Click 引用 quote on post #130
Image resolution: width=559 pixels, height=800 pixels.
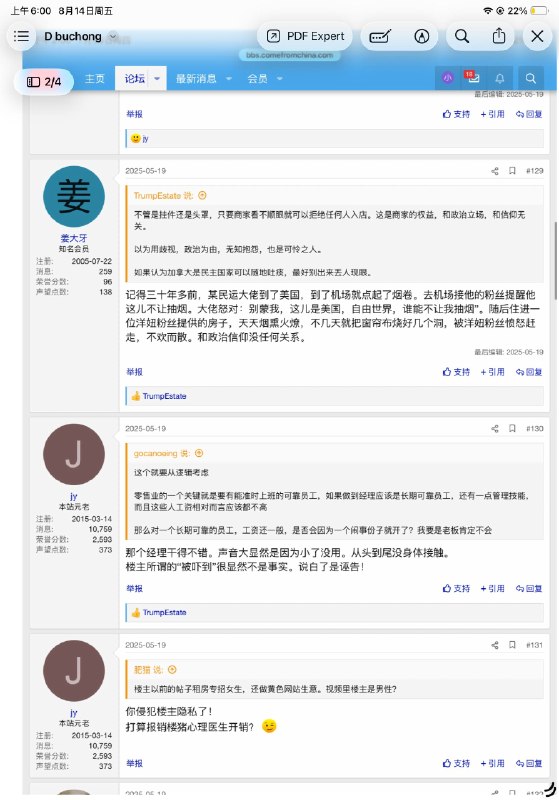492,588
